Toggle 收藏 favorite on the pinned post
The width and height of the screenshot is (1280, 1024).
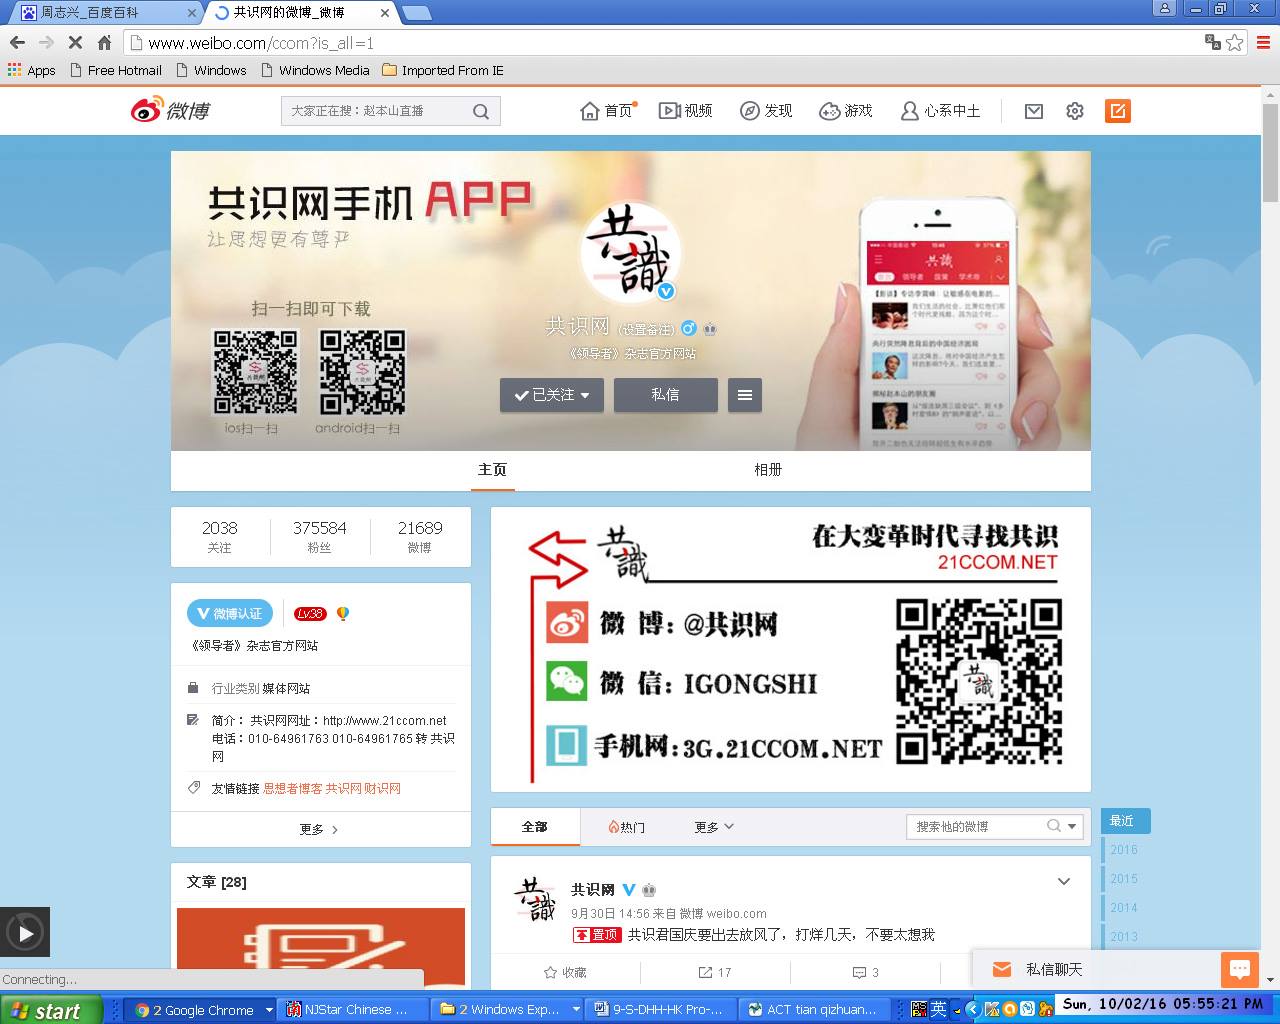point(565,972)
